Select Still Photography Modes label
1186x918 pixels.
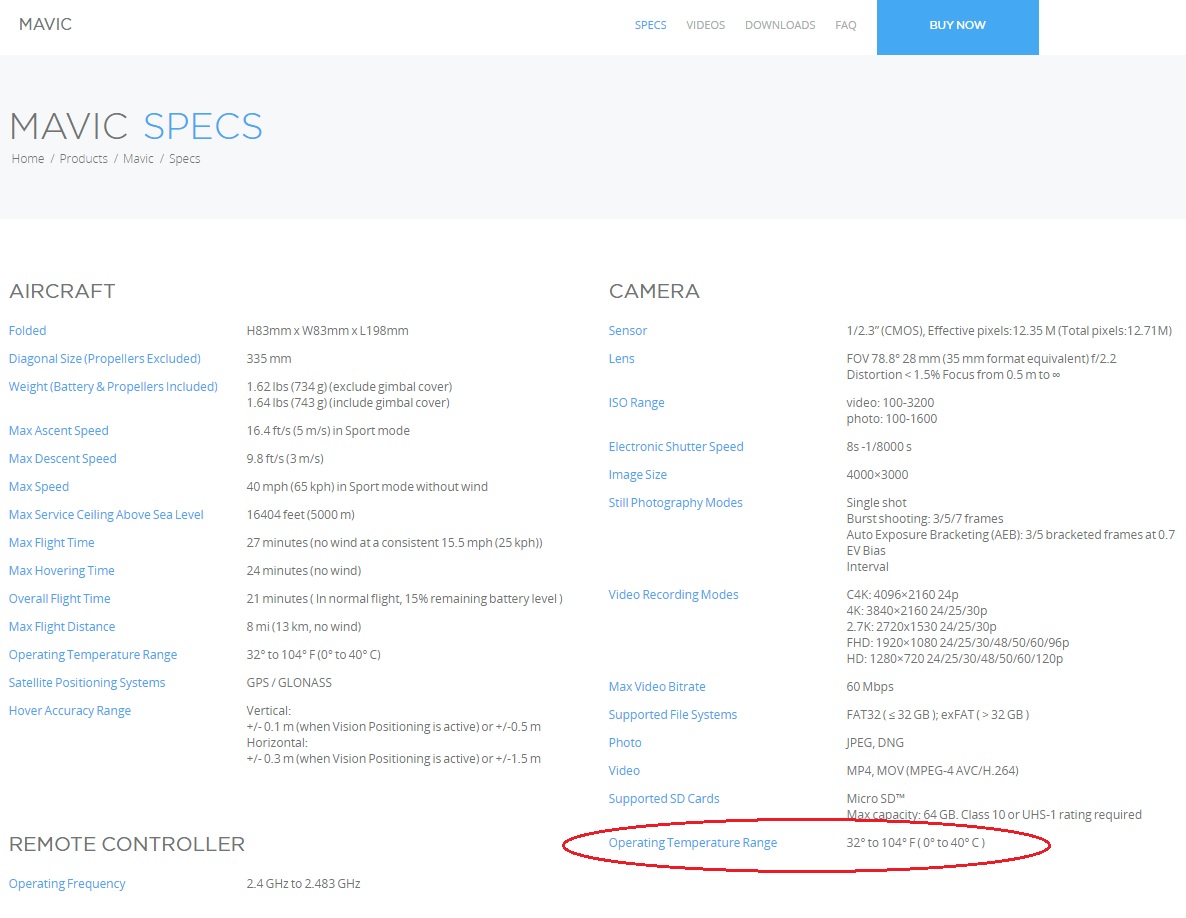(x=675, y=502)
